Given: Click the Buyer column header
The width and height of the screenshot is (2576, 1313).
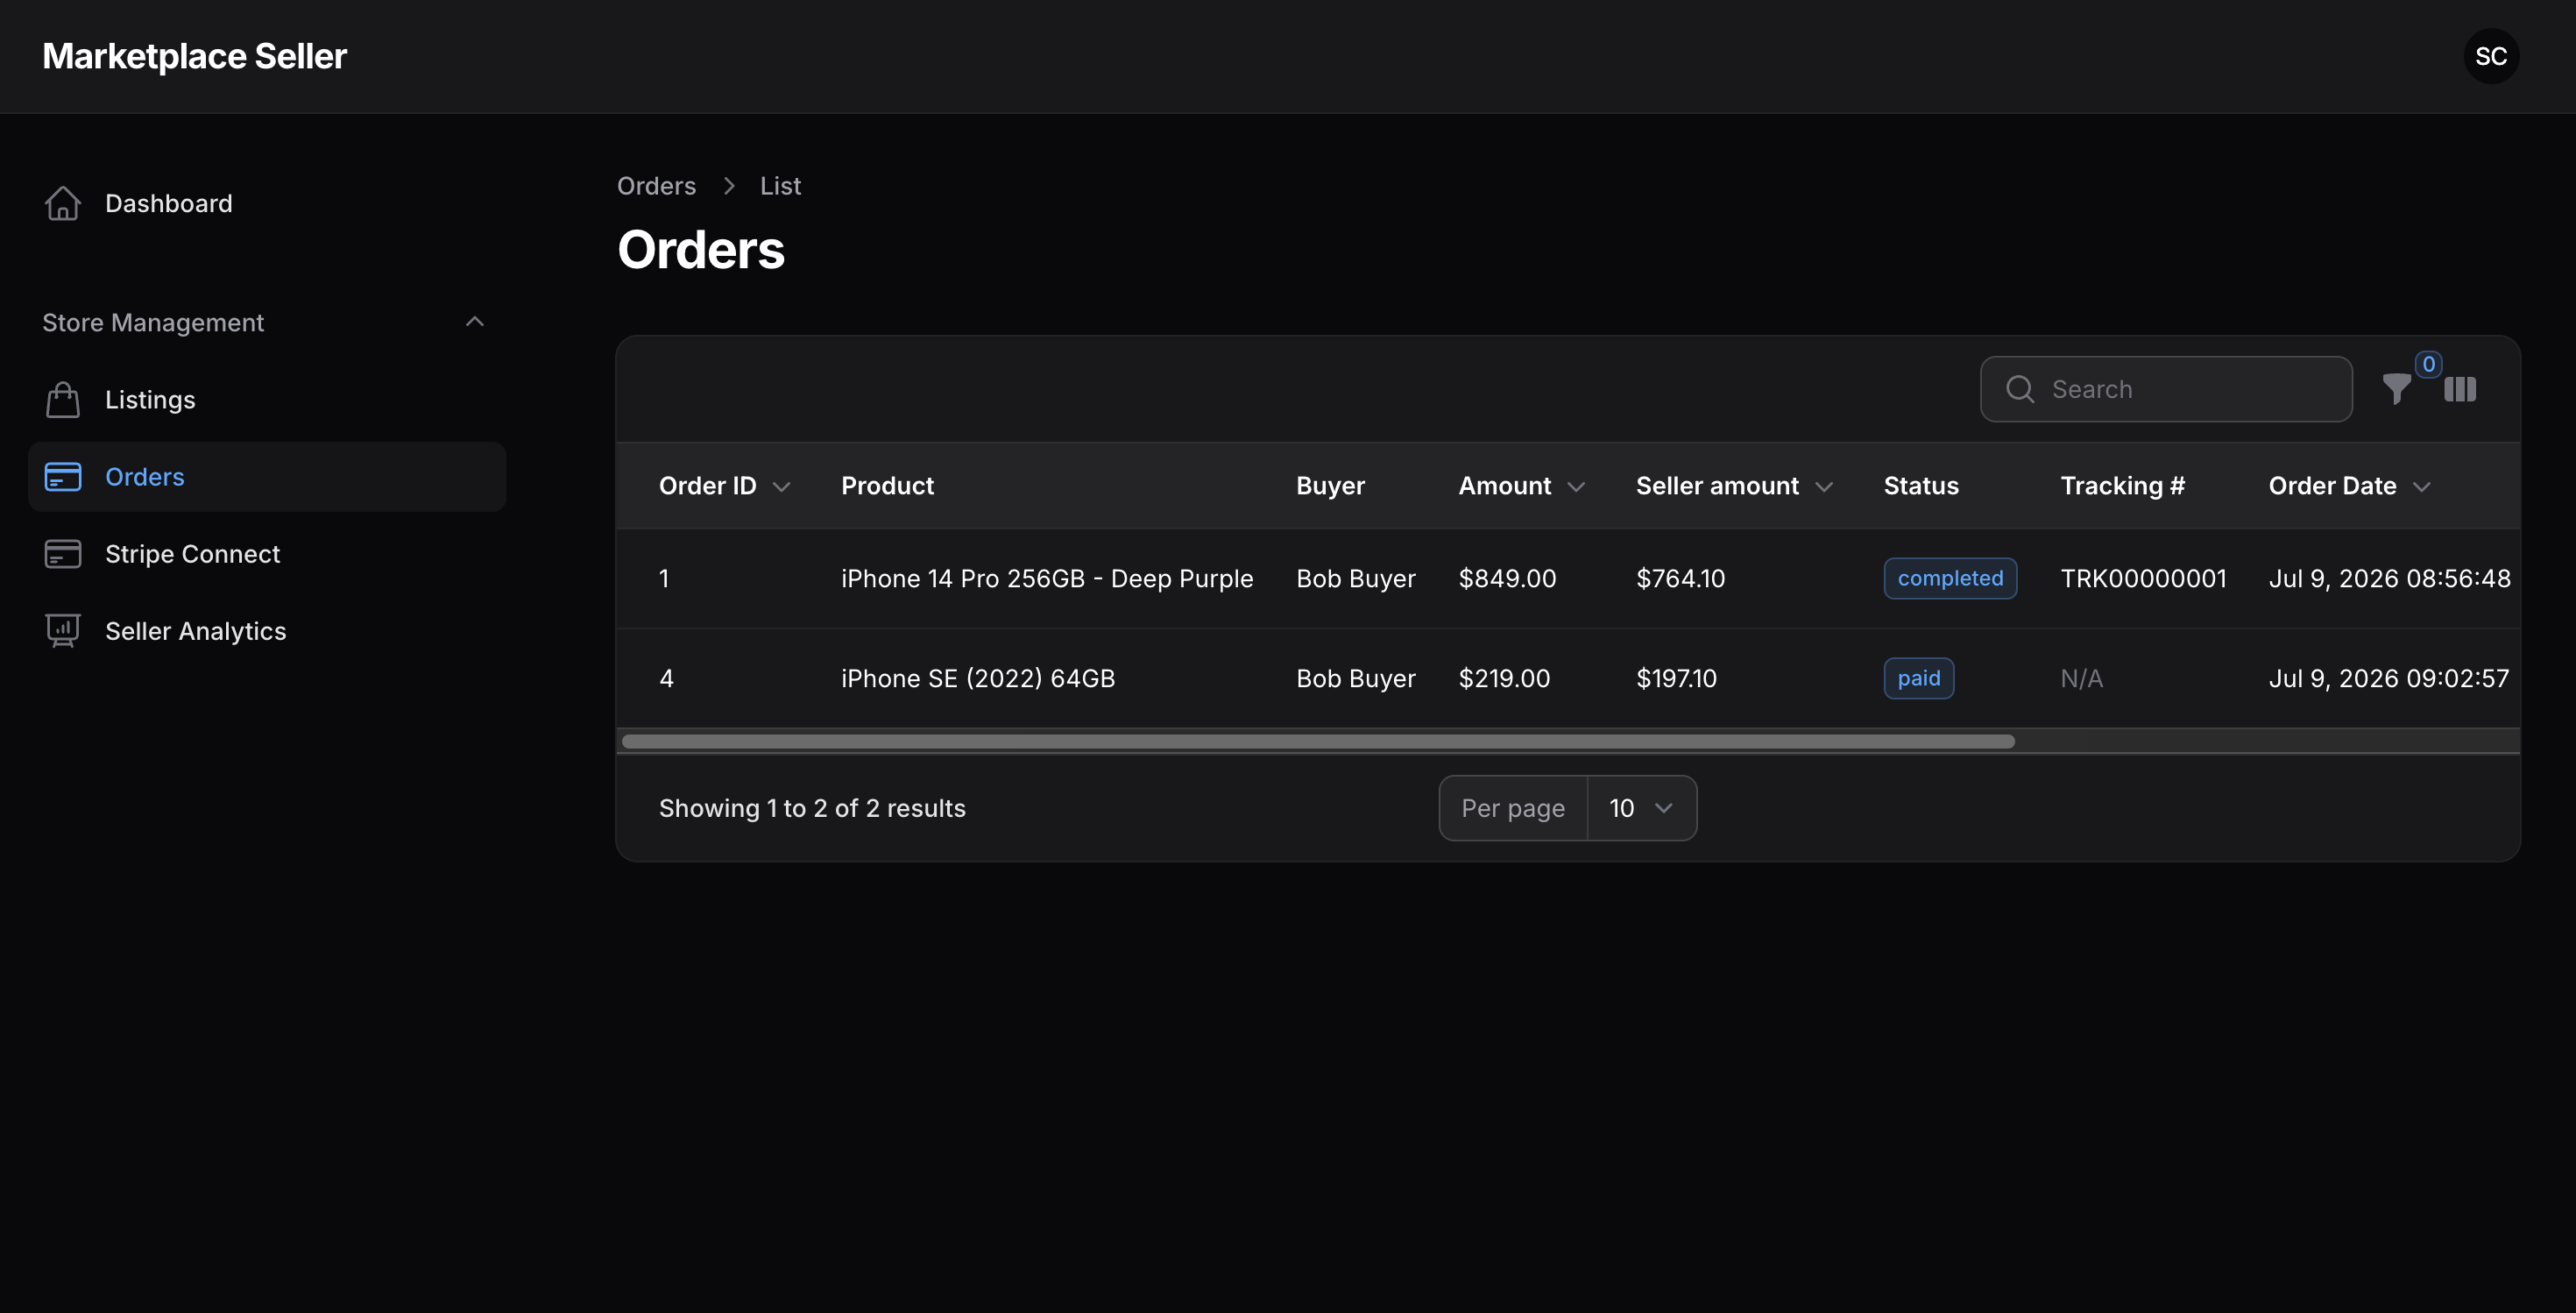Looking at the screenshot, I should point(1330,486).
